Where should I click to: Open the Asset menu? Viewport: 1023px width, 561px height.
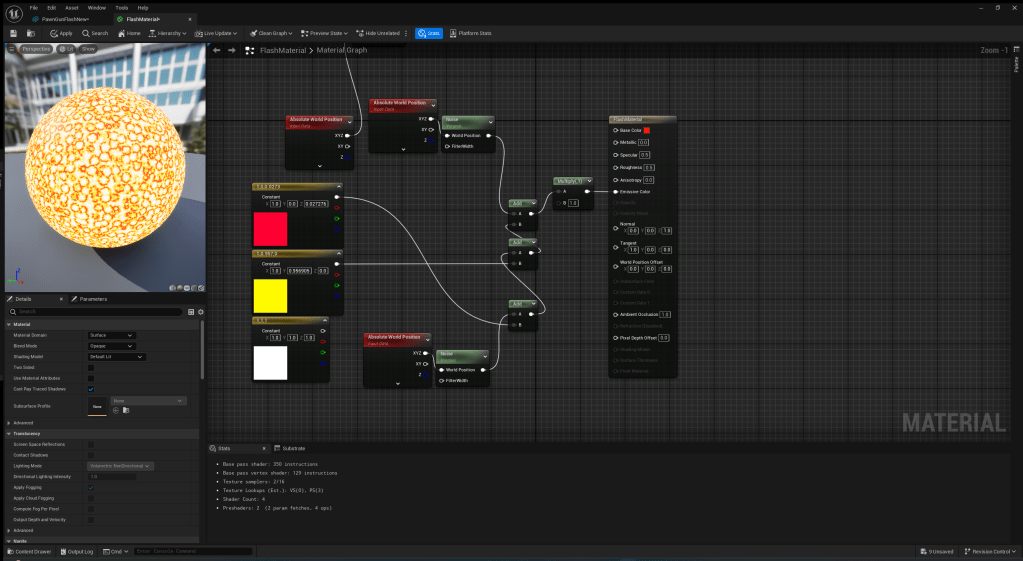tap(72, 7)
